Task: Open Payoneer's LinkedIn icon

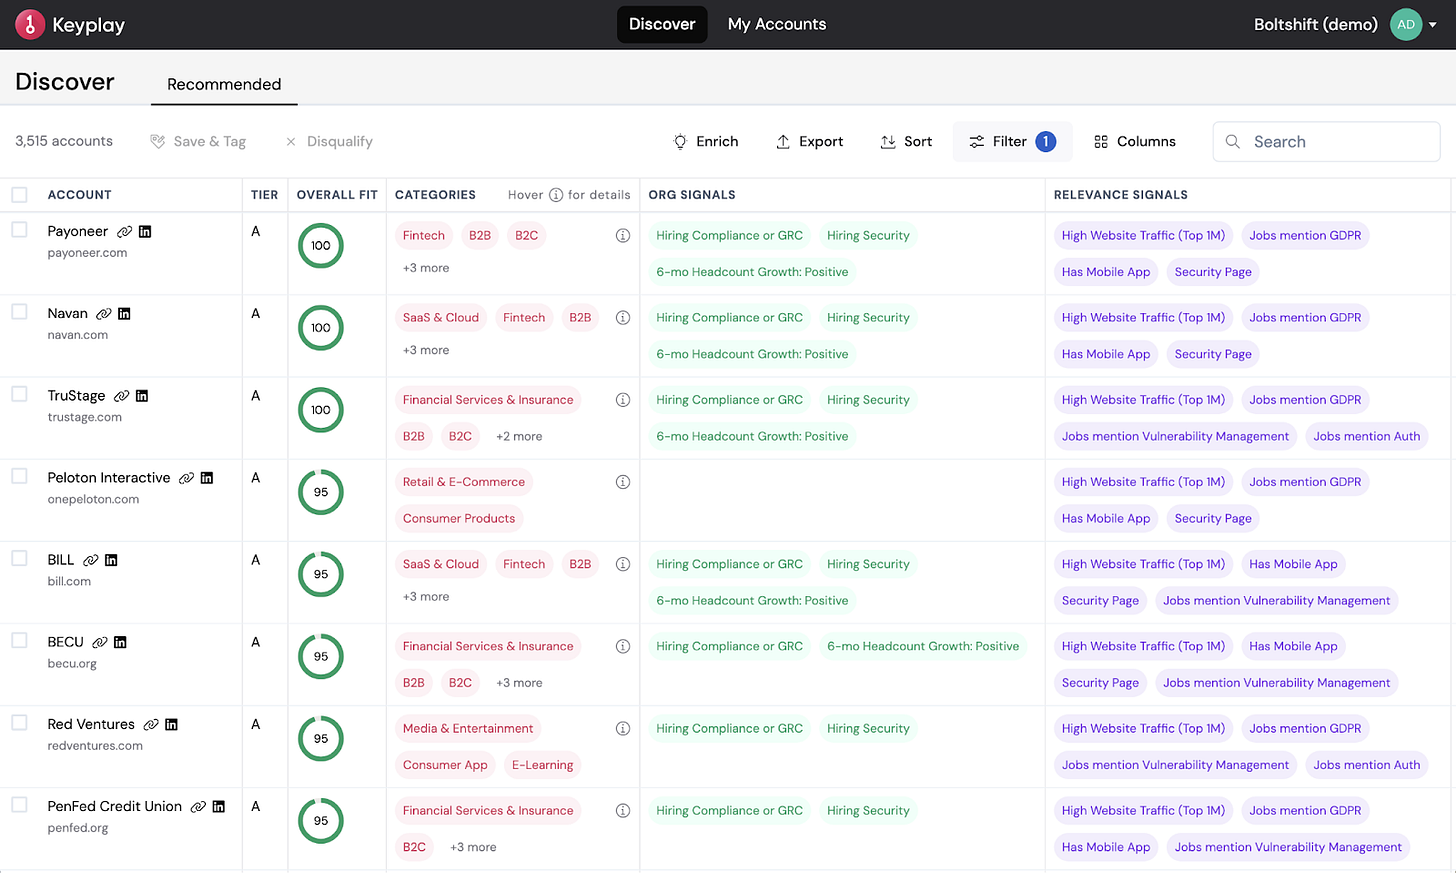Action: coord(145,231)
